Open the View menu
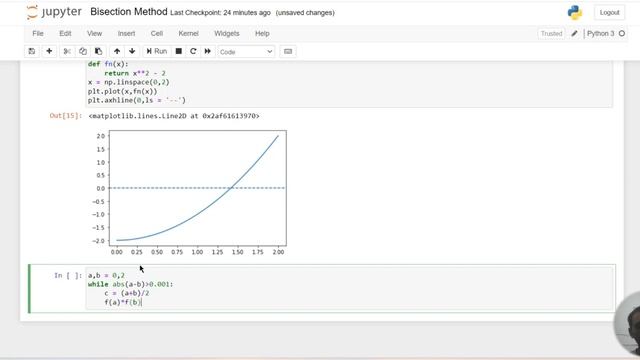This screenshot has height=360, width=640. point(94,33)
